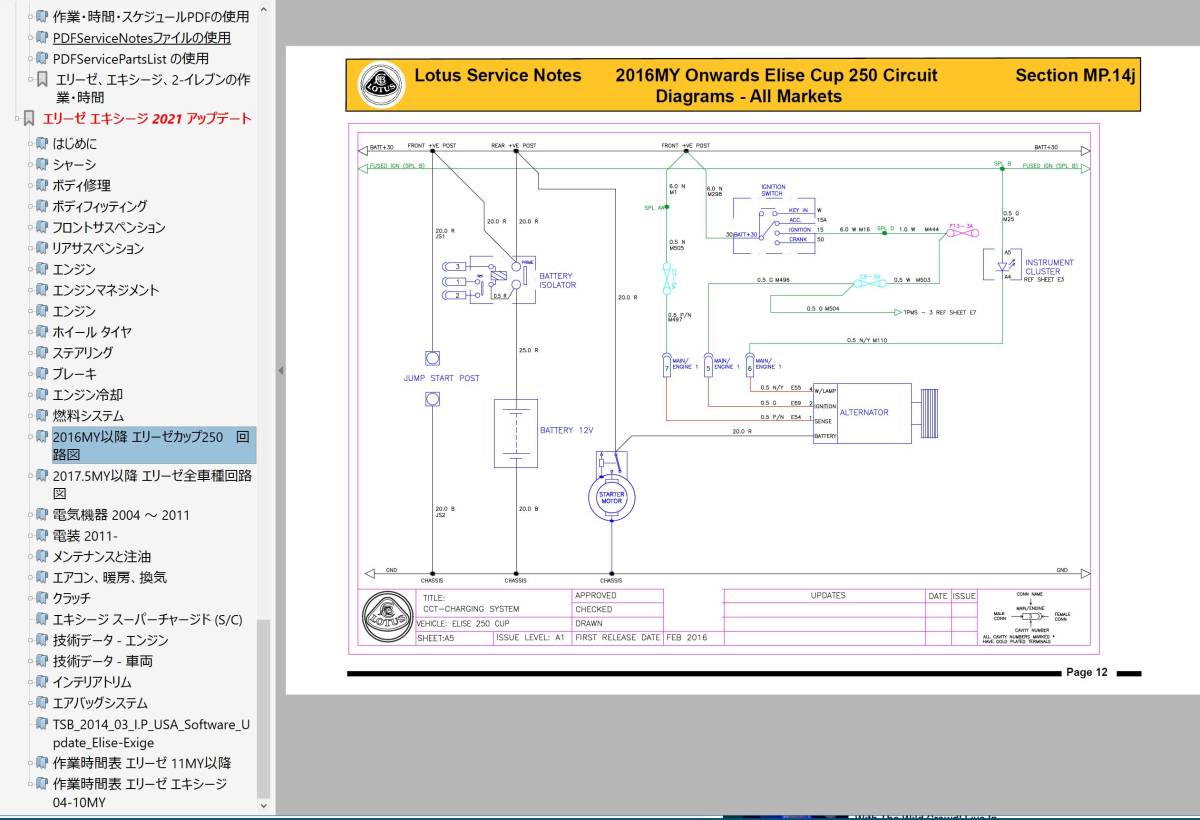Click the outline bookmark icon beside エリーゼ、エキシージ、2-イレブンの作業・時間
1200x820 pixels.
[42, 80]
